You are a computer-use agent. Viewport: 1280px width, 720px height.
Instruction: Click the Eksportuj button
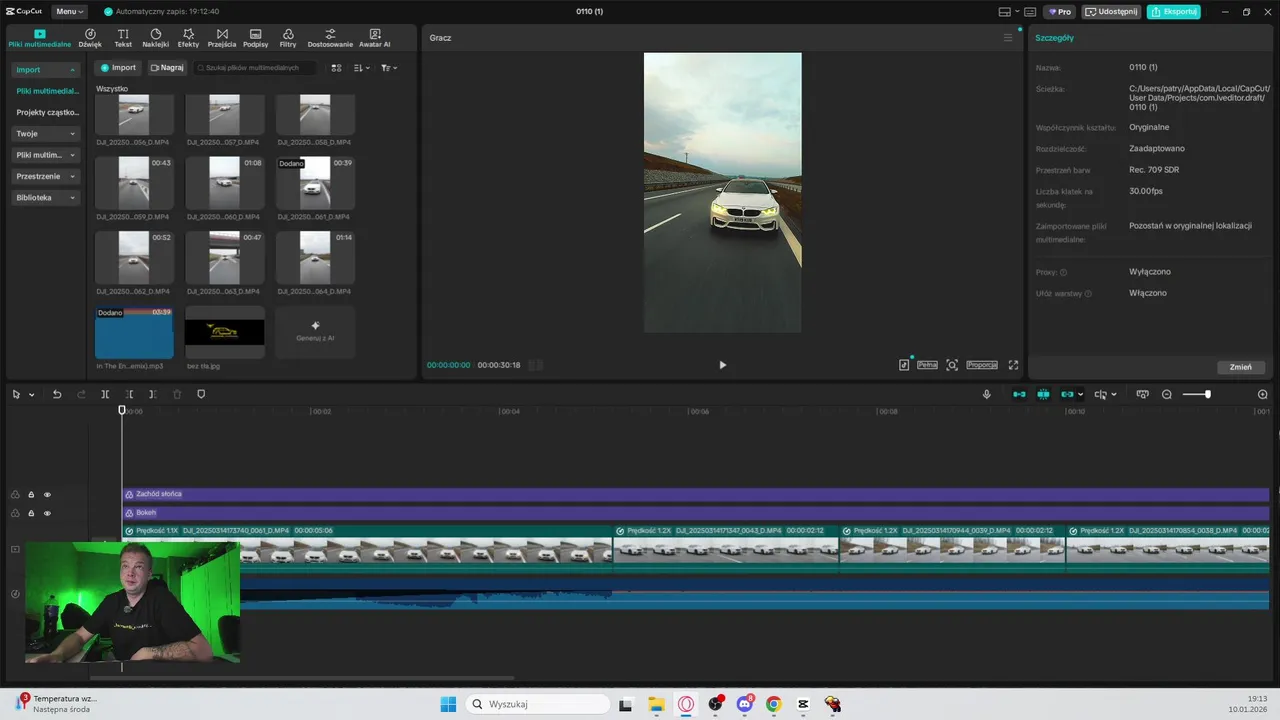click(x=1174, y=12)
